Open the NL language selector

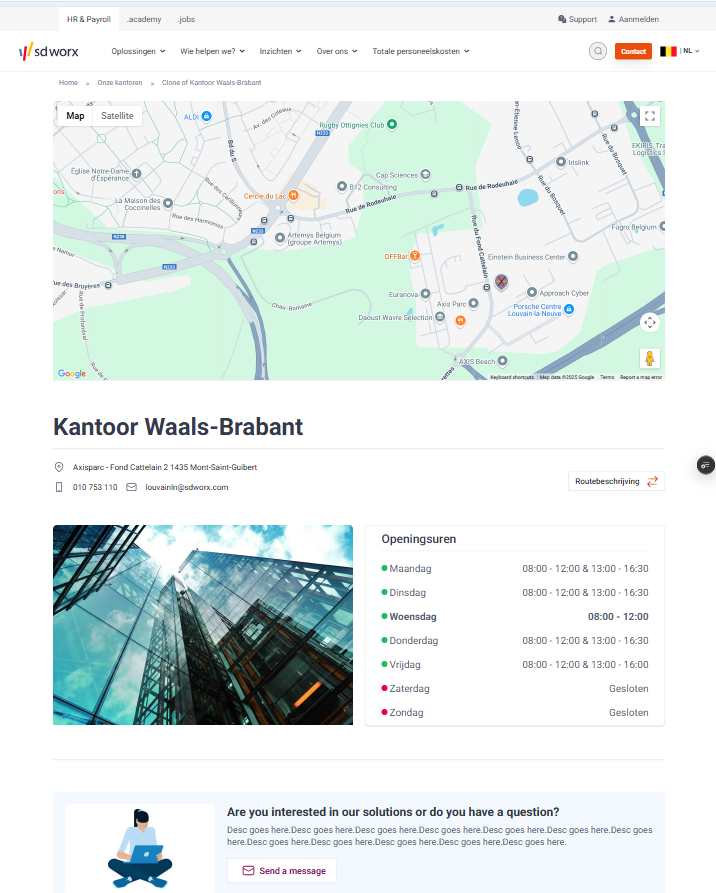691,51
